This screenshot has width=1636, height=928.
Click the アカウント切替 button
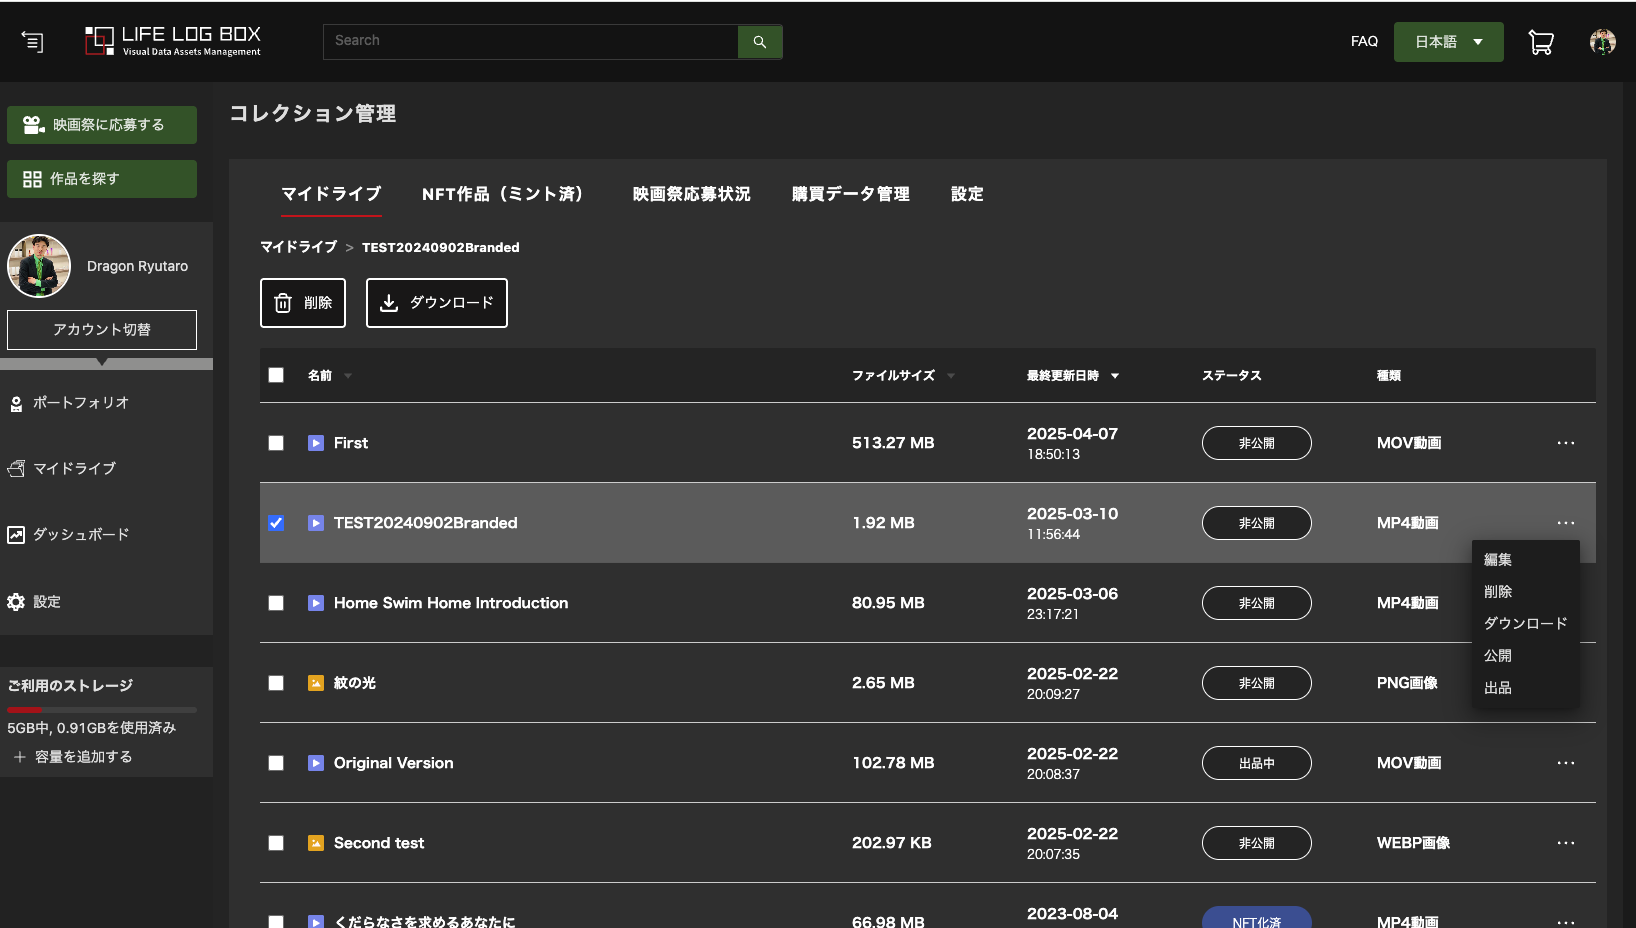coord(102,330)
